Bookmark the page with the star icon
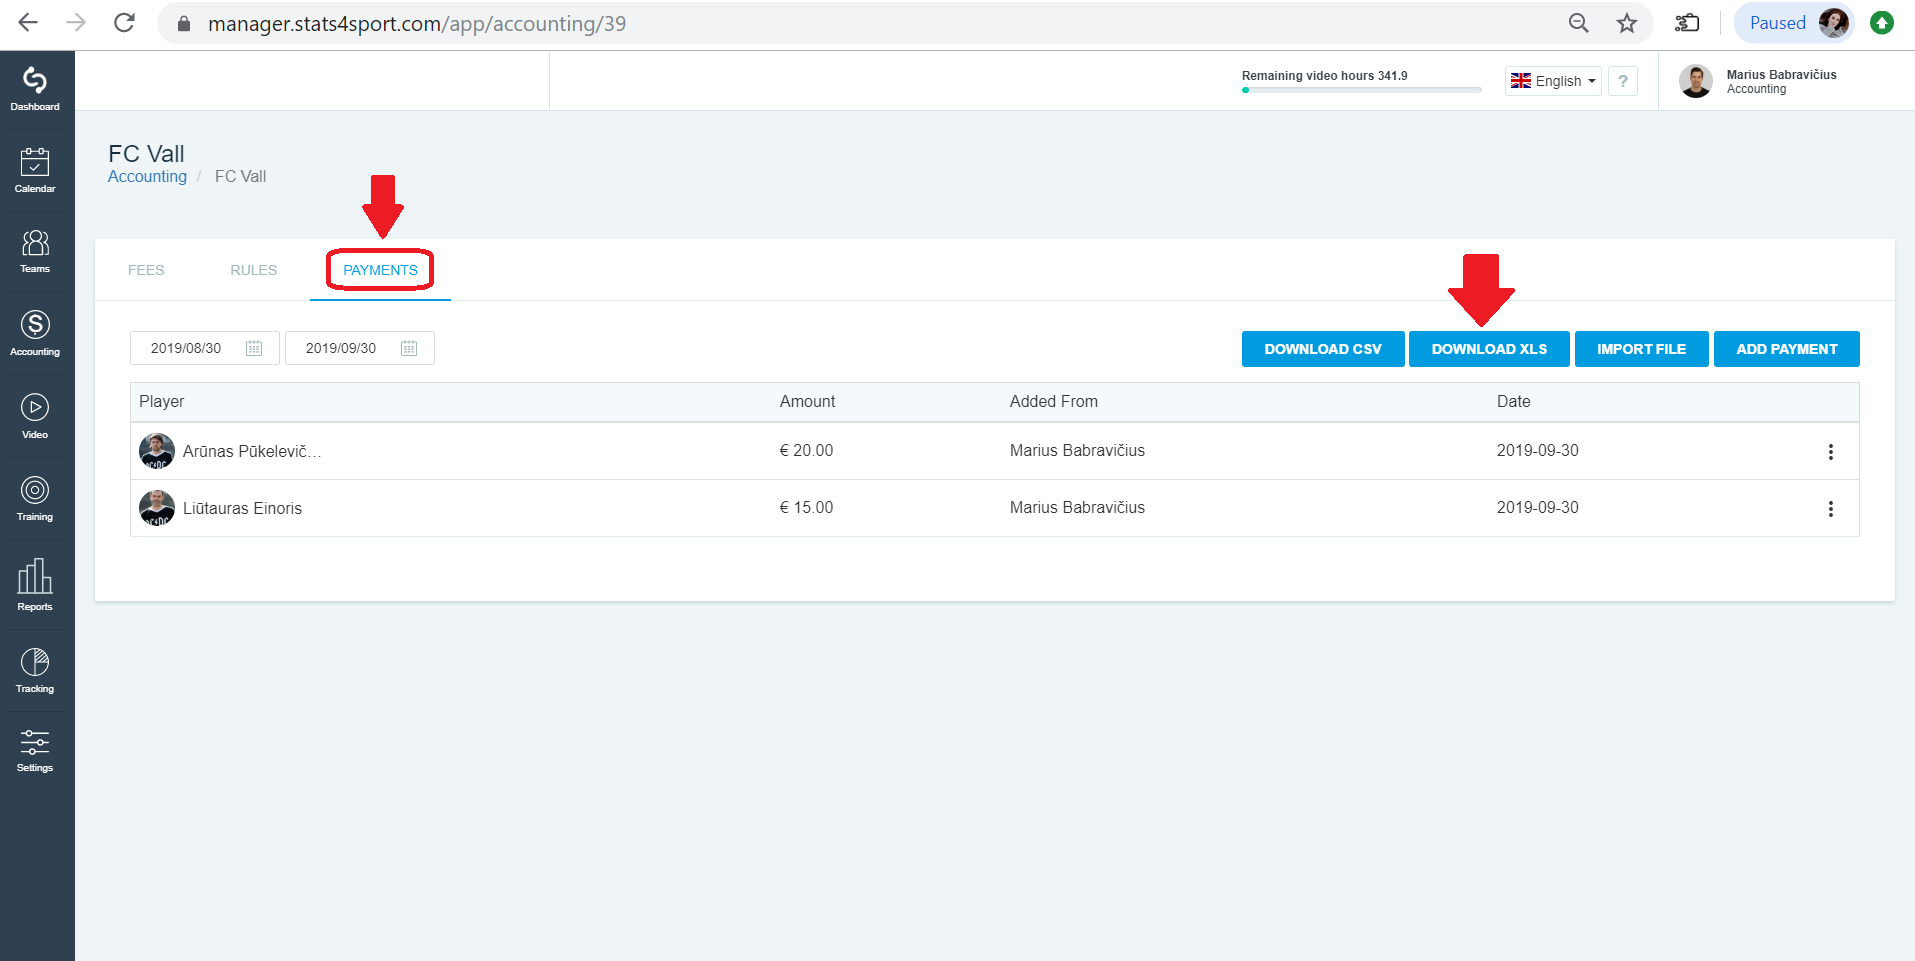This screenshot has width=1915, height=961. point(1627,23)
